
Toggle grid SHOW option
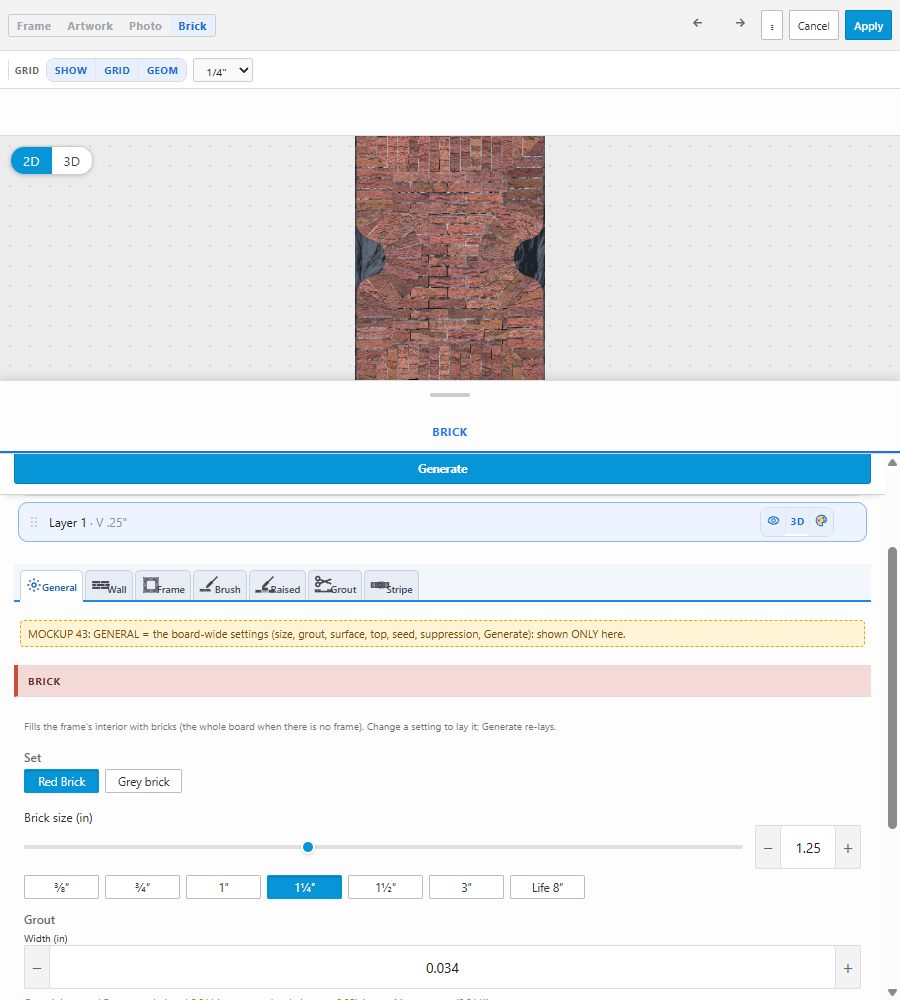point(71,70)
